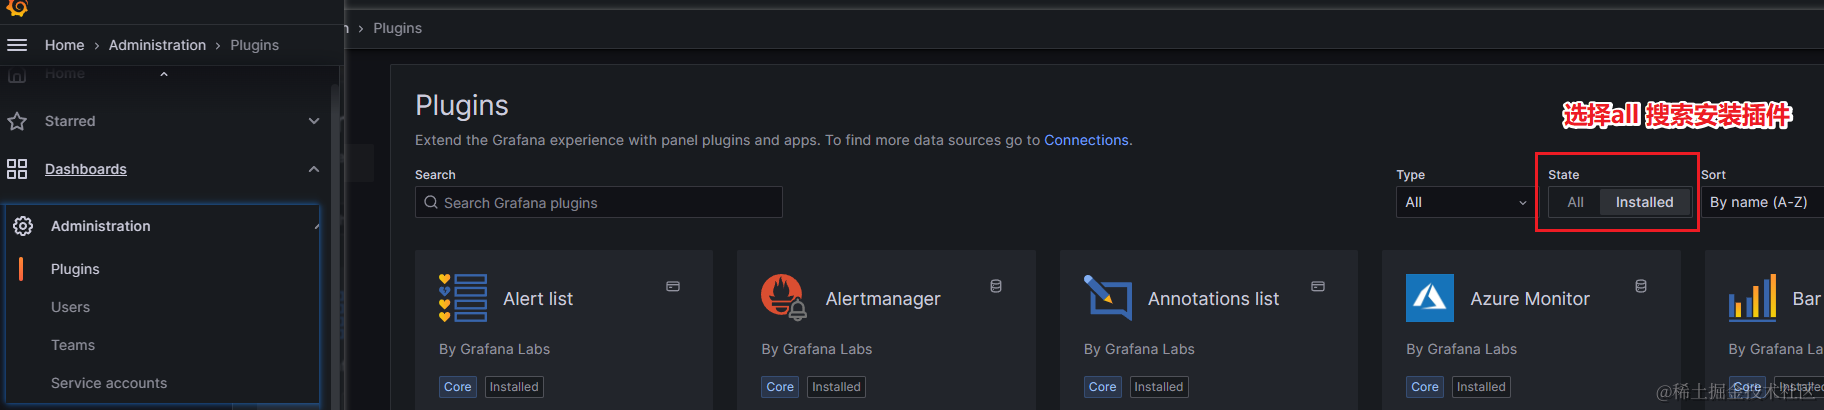Collapse the Administration section chevron
The width and height of the screenshot is (1824, 410).
tap(316, 226)
